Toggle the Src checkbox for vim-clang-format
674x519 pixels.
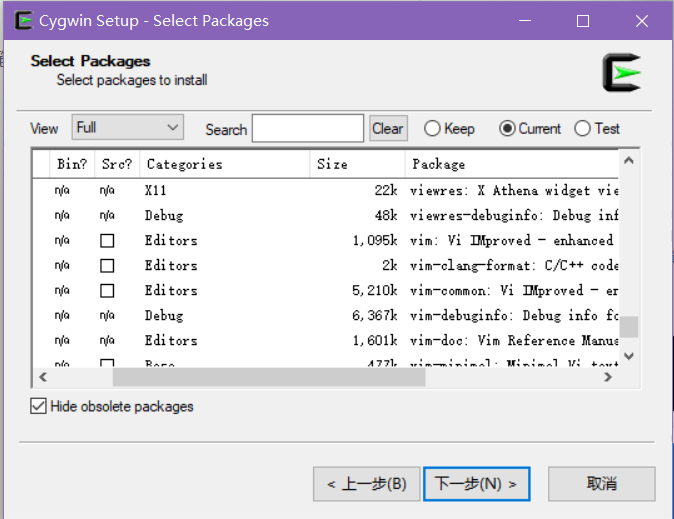pyautogui.click(x=107, y=265)
